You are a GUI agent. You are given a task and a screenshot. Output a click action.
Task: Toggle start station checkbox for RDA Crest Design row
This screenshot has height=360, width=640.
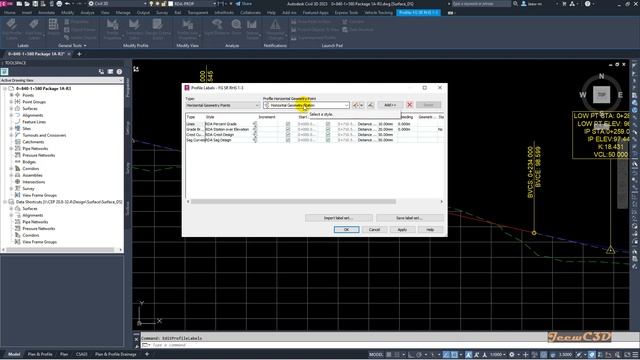(288, 135)
